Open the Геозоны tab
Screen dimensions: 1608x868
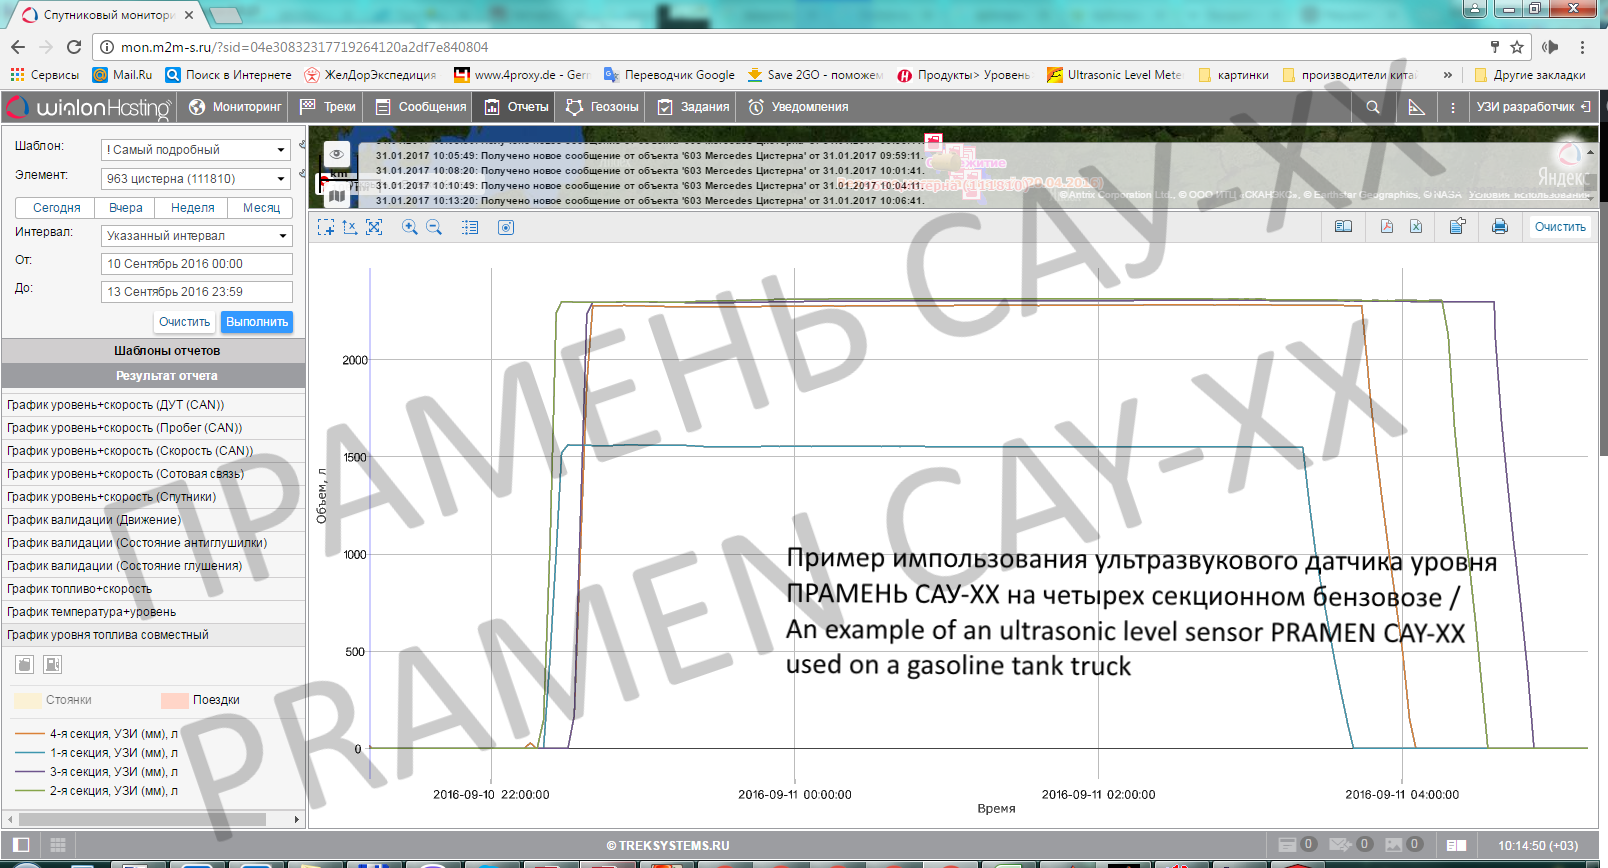pyautogui.click(x=602, y=107)
